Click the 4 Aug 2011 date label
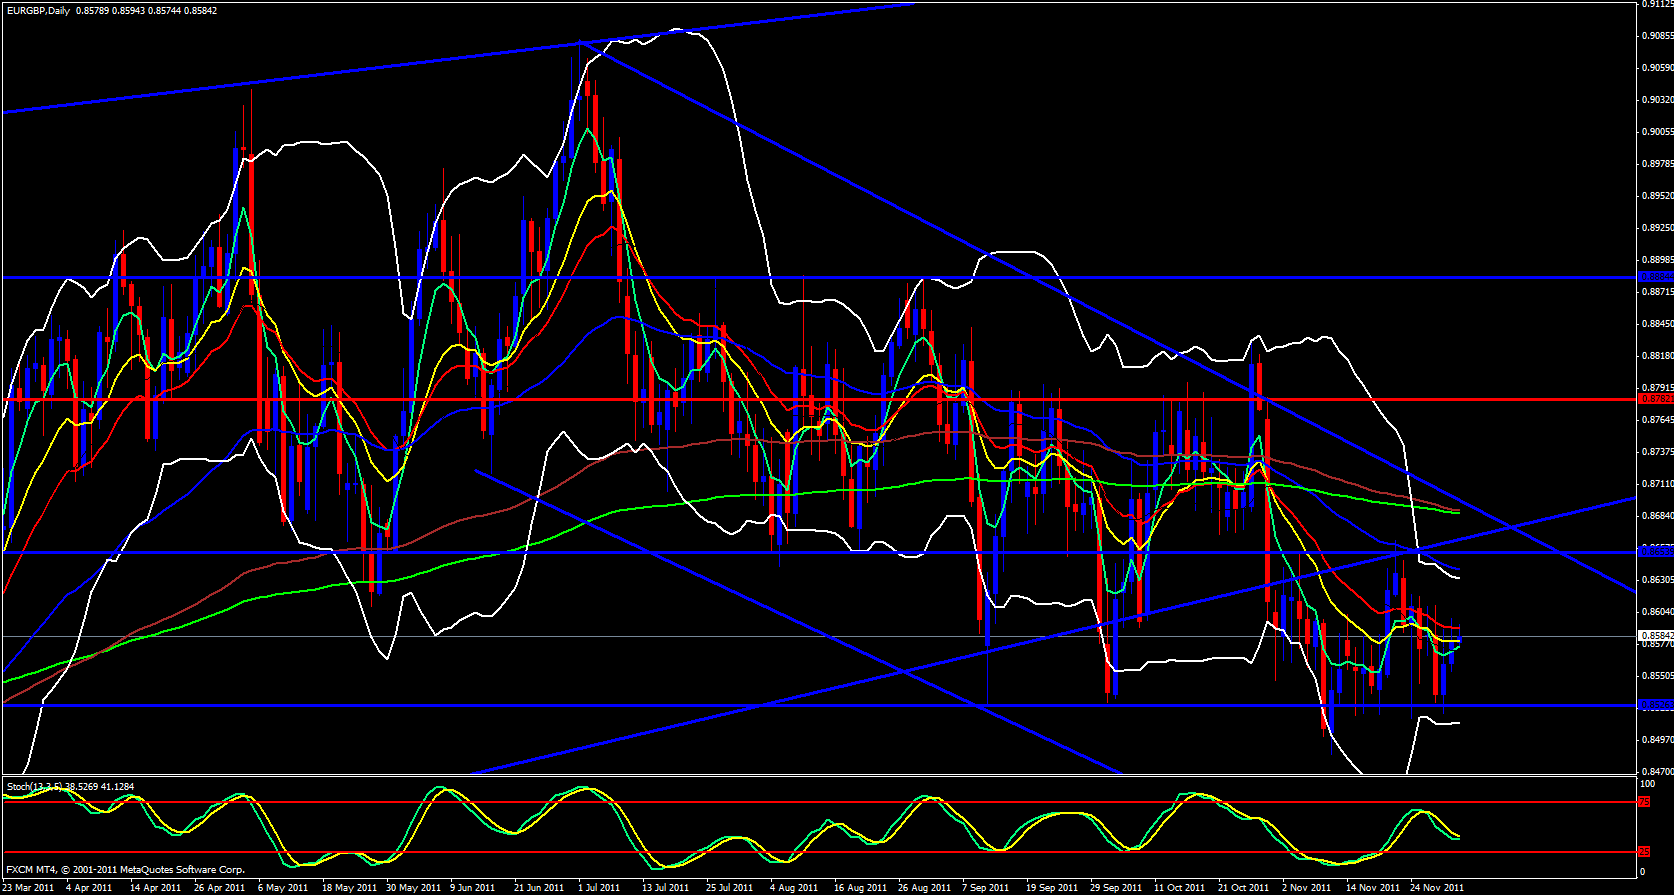Viewport: 1674px width, 895px height. coord(793,887)
